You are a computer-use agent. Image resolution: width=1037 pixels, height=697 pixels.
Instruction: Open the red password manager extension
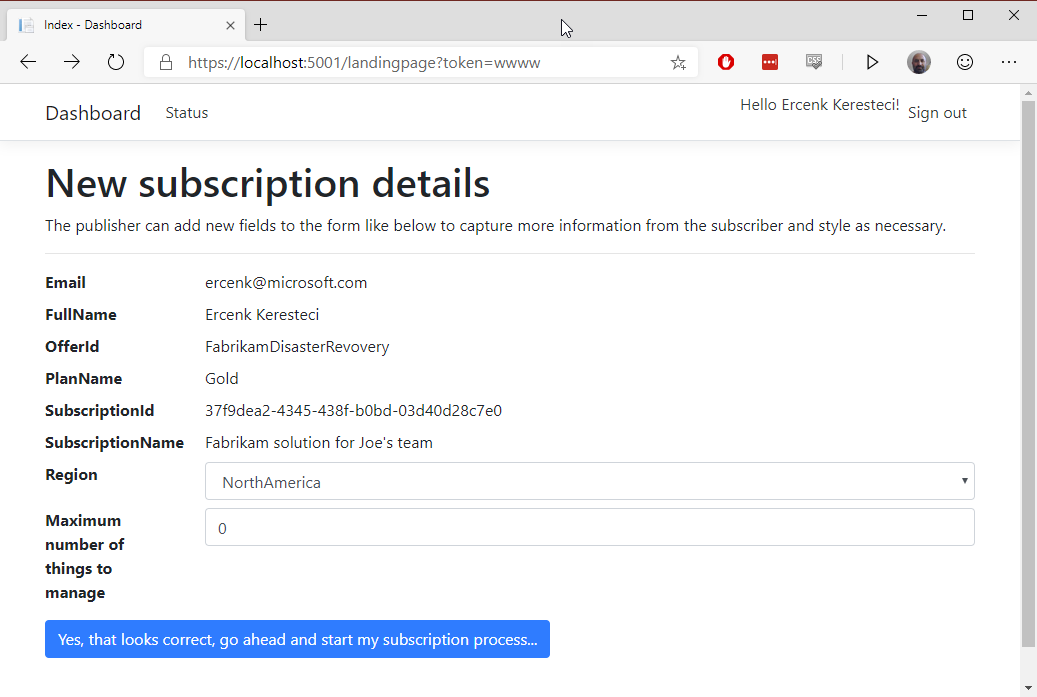(x=770, y=62)
